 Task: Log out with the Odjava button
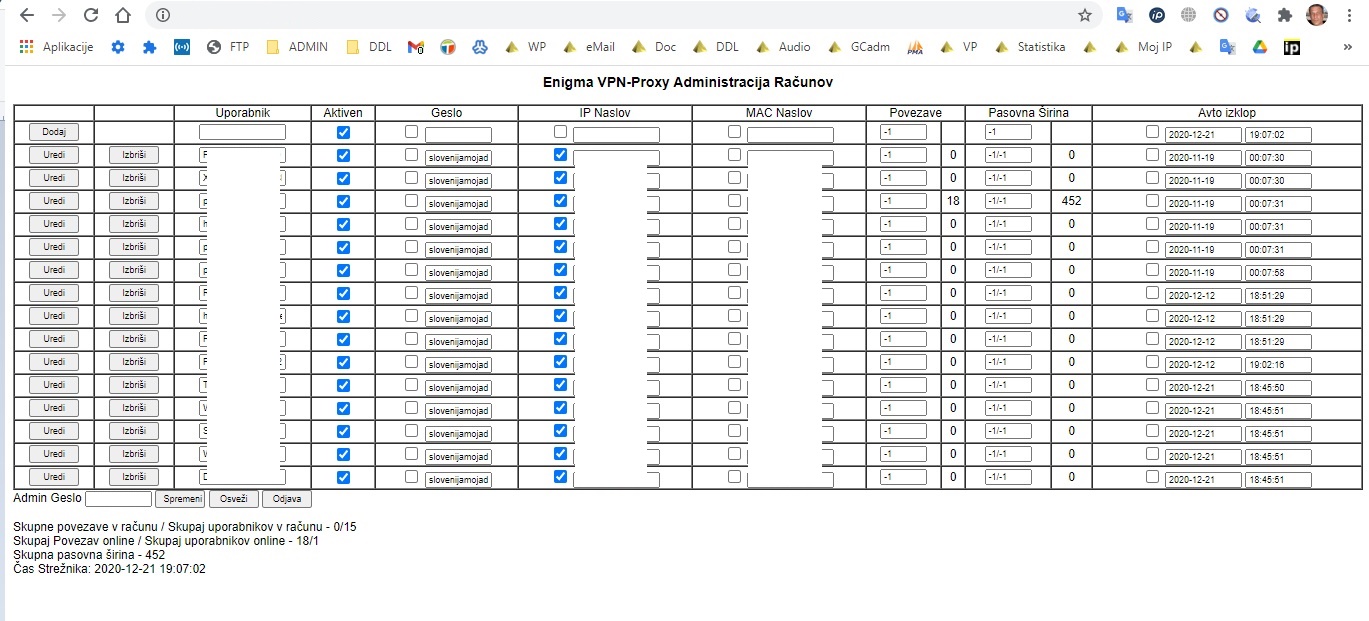[x=287, y=499]
